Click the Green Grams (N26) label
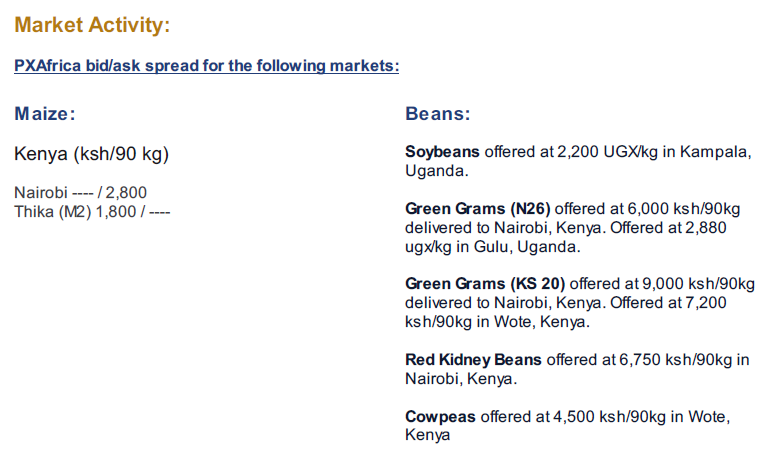776x469 pixels. (x=478, y=209)
